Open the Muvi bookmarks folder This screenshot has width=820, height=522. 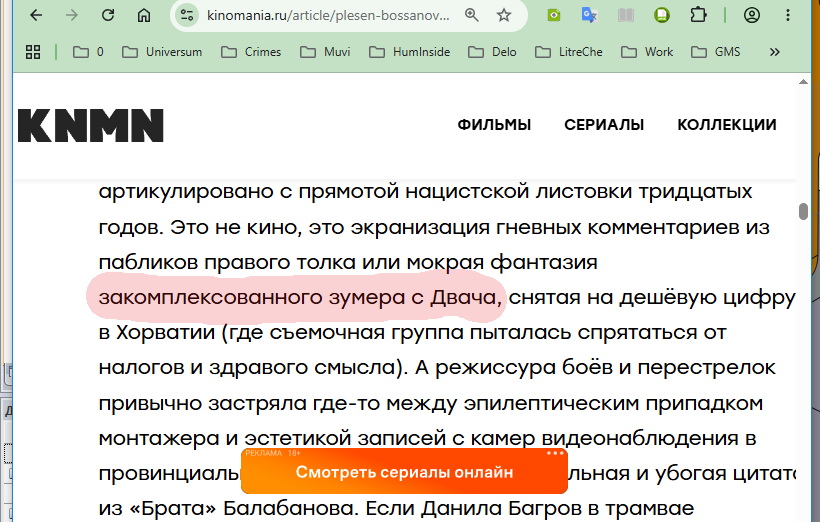pos(325,52)
